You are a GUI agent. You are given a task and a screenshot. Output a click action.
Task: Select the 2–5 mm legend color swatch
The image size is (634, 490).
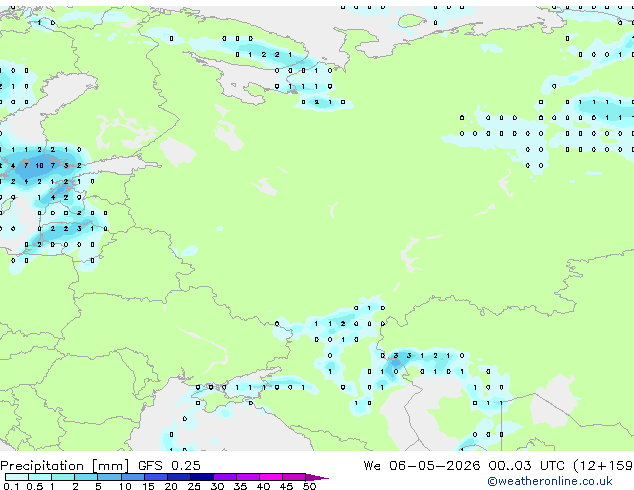(86, 477)
